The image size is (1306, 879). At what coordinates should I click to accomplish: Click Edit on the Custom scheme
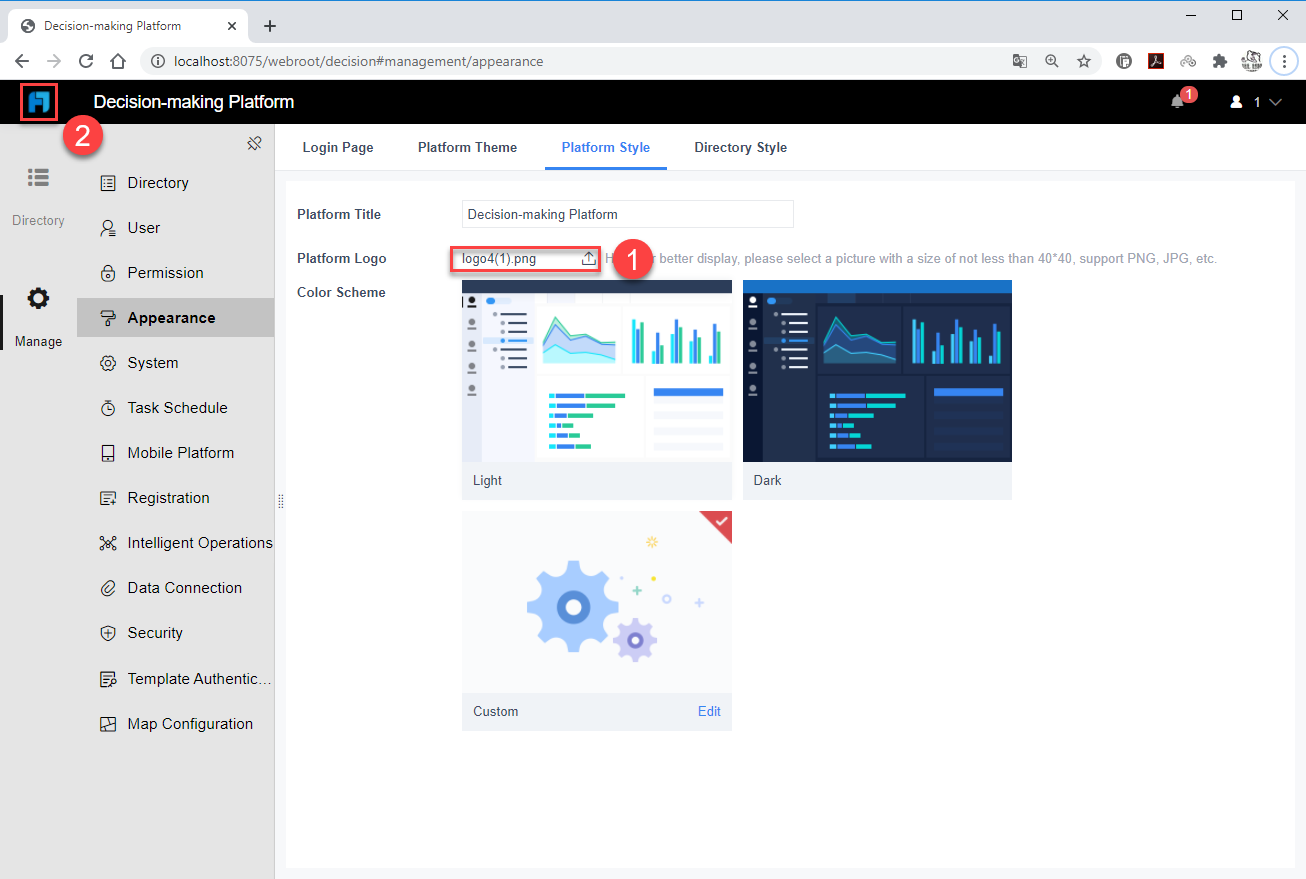click(709, 711)
